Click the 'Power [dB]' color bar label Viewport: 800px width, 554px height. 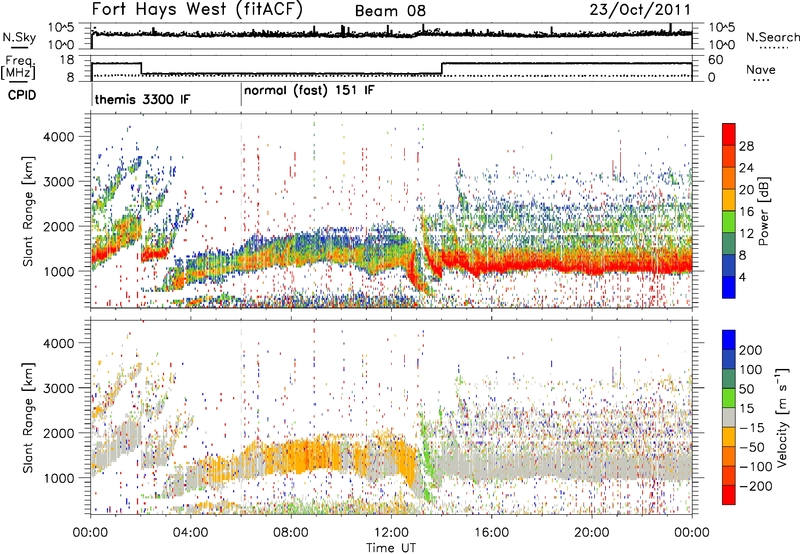pos(763,211)
